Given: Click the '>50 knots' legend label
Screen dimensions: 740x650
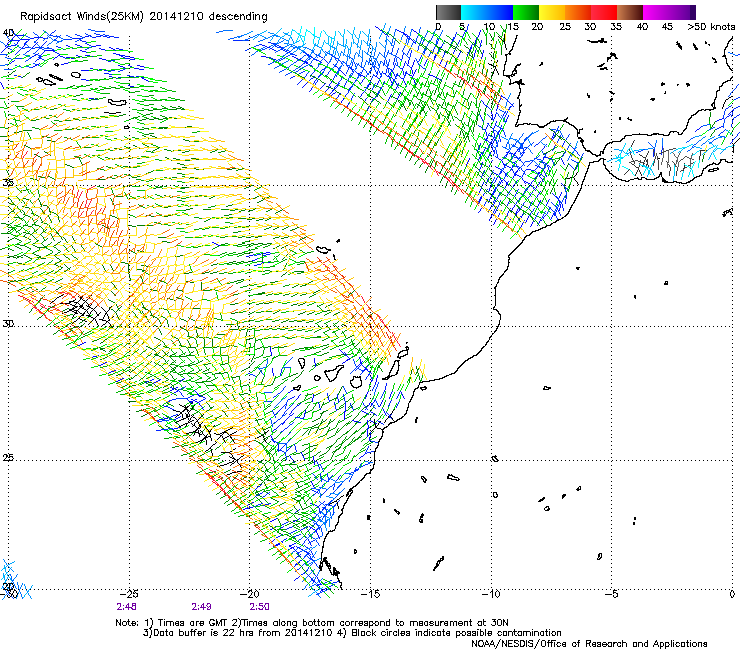Looking at the screenshot, I should coord(711,26).
